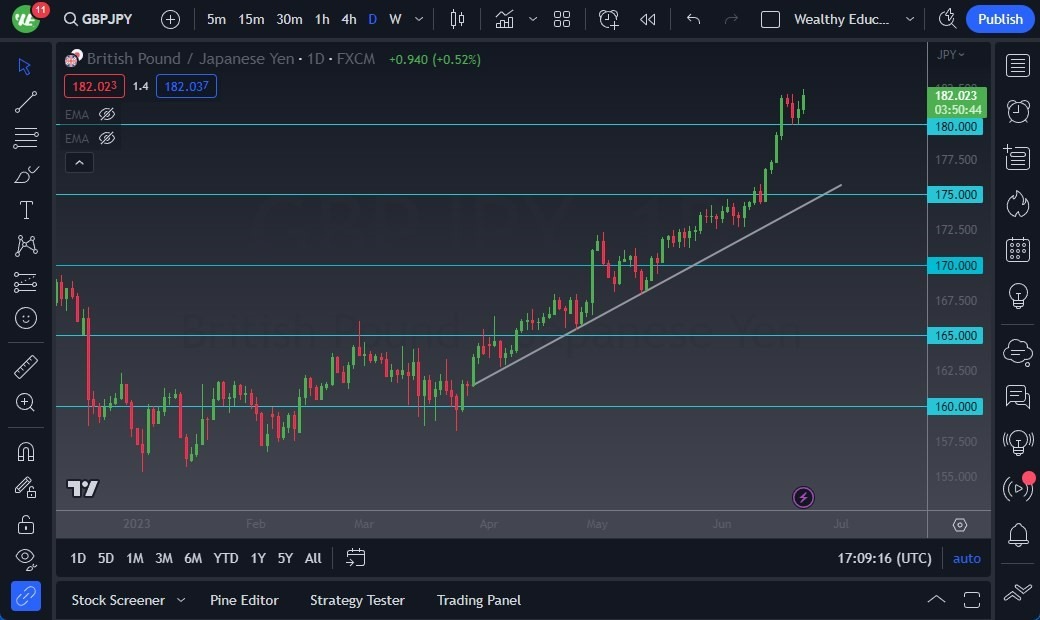This screenshot has width=1040, height=620.
Task: Open the Indicators menu
Action: point(505,19)
